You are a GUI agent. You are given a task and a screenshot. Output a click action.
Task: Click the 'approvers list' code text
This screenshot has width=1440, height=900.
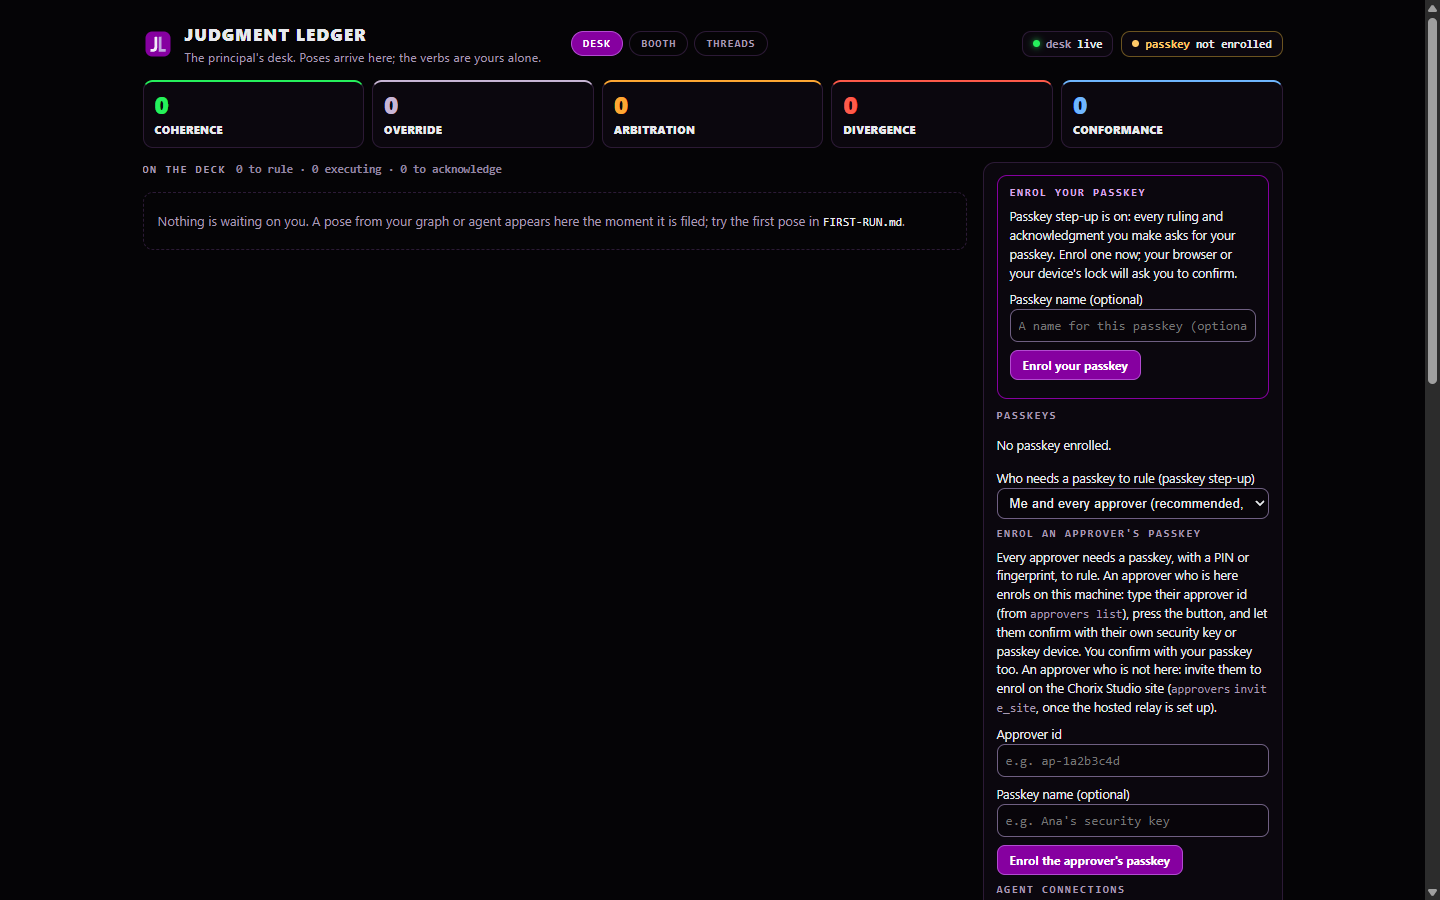[x=1076, y=614]
